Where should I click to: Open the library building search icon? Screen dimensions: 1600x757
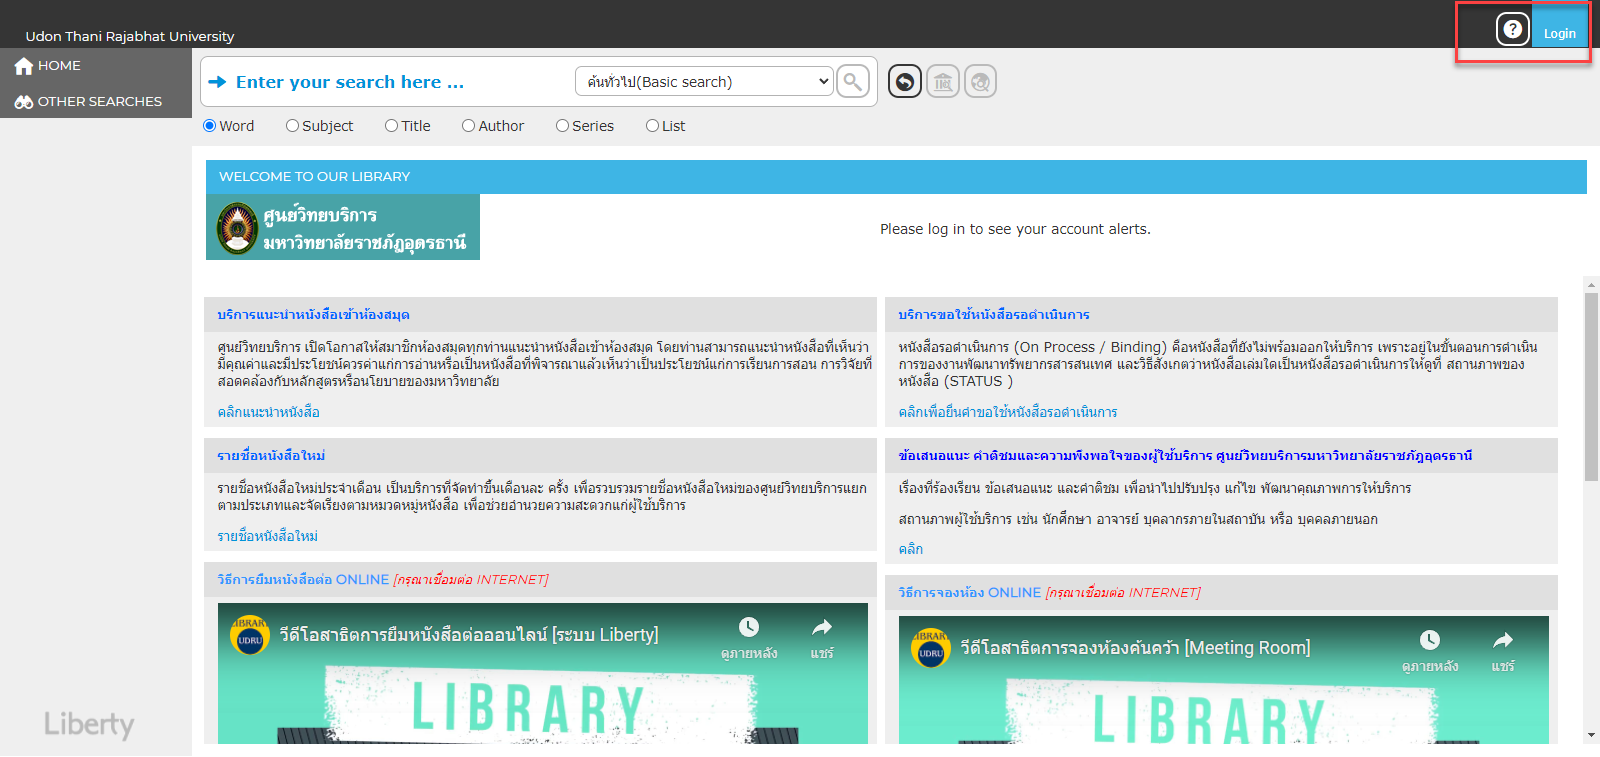[943, 81]
